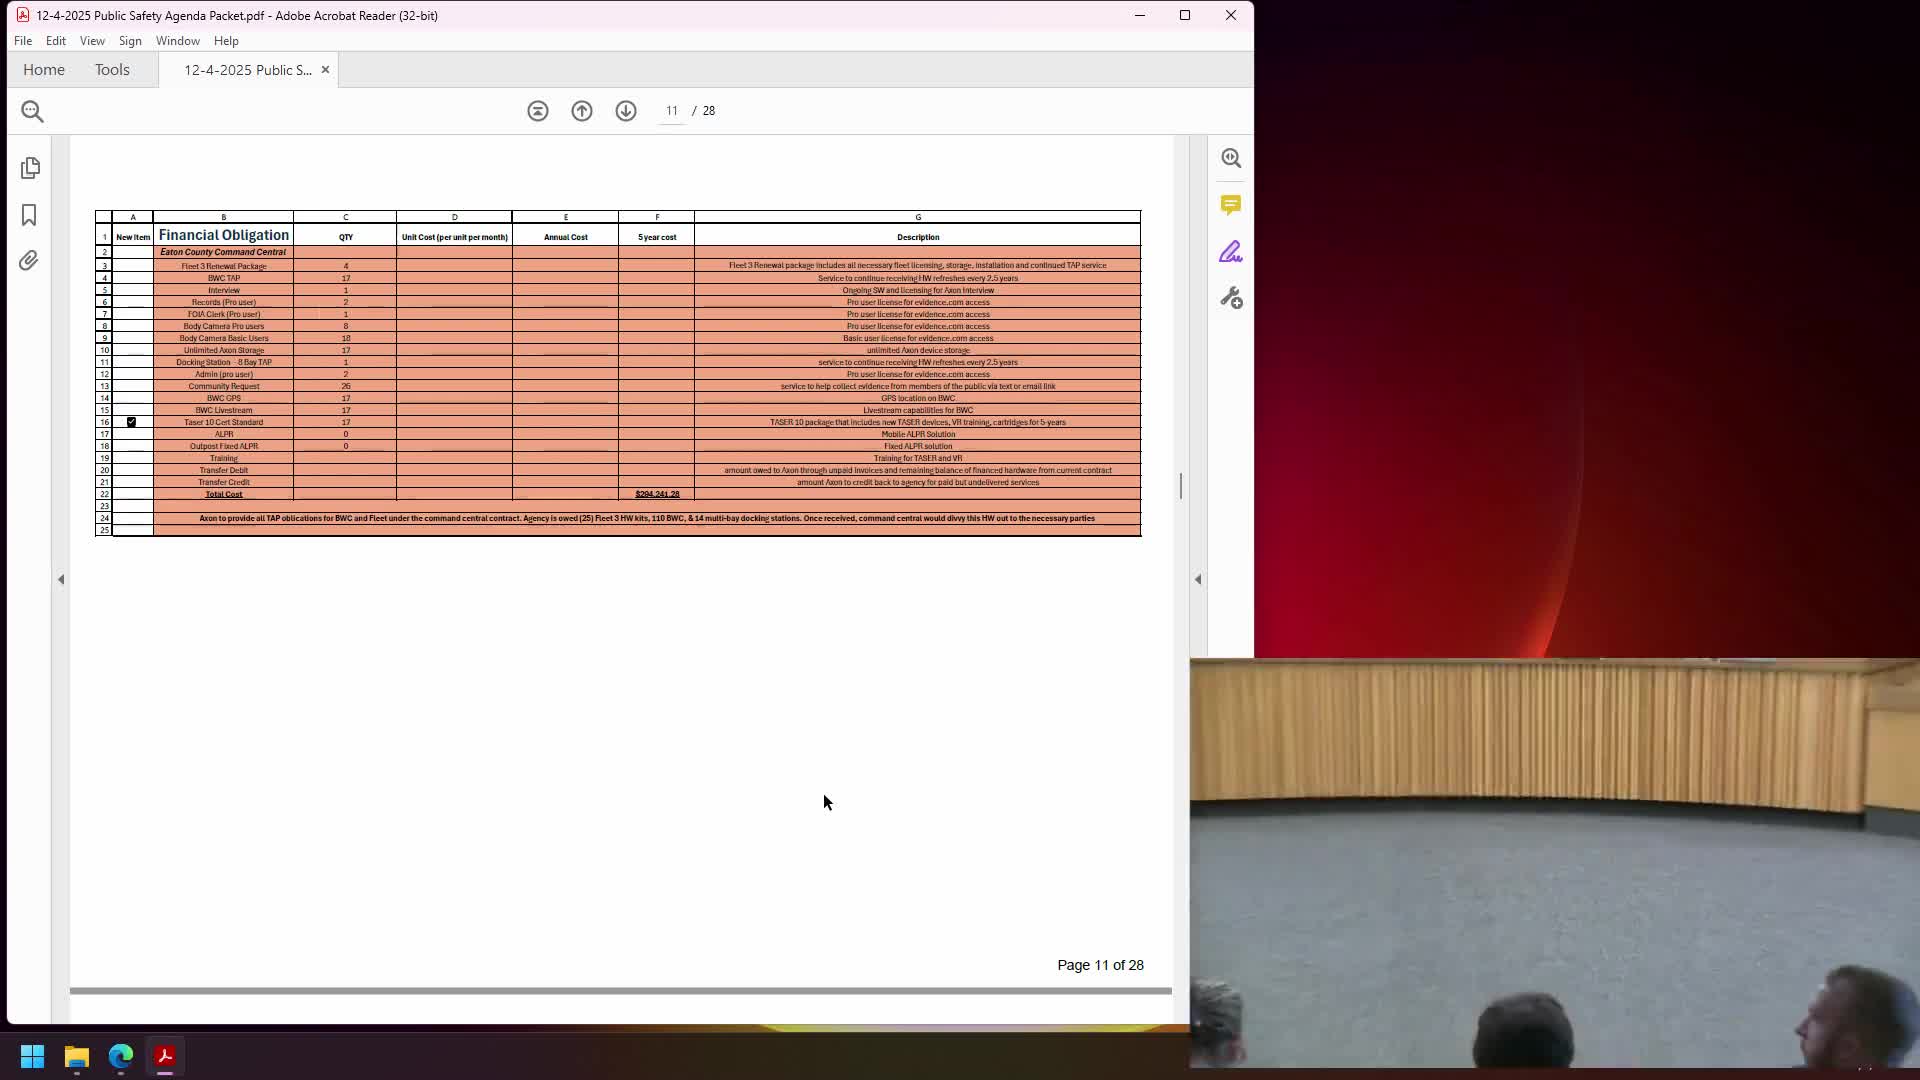Collapse the right tools pane arrow
This screenshot has height=1080, width=1920.
point(1198,579)
